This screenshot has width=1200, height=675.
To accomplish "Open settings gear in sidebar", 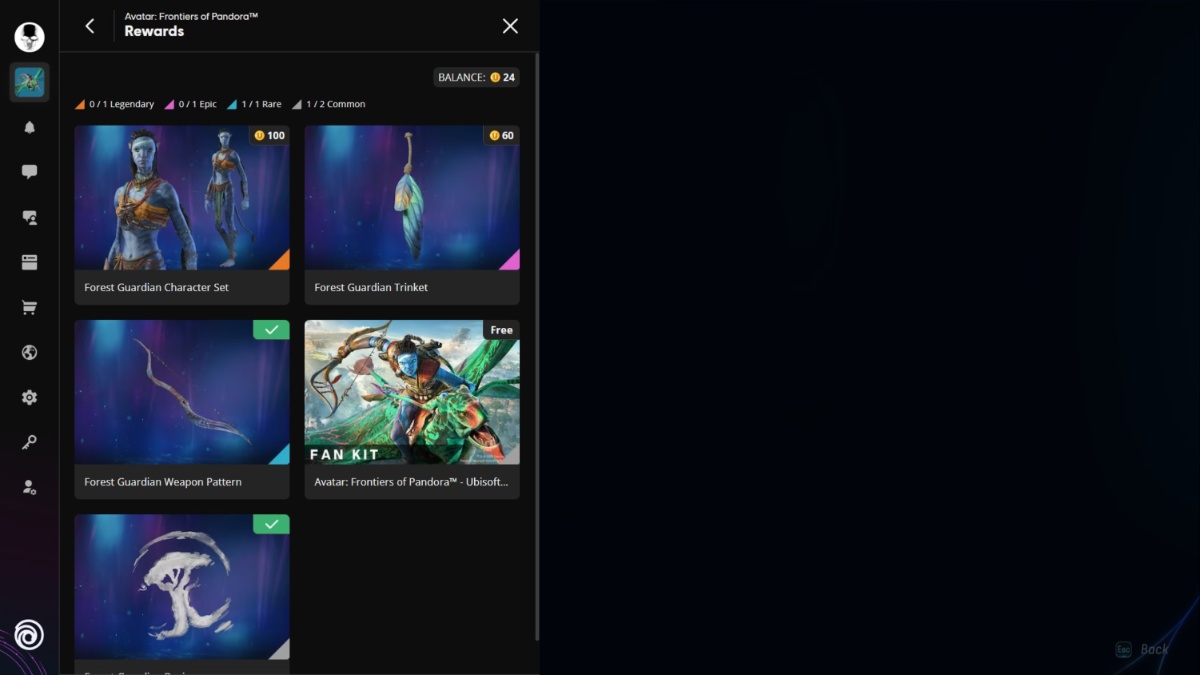I will (29, 397).
